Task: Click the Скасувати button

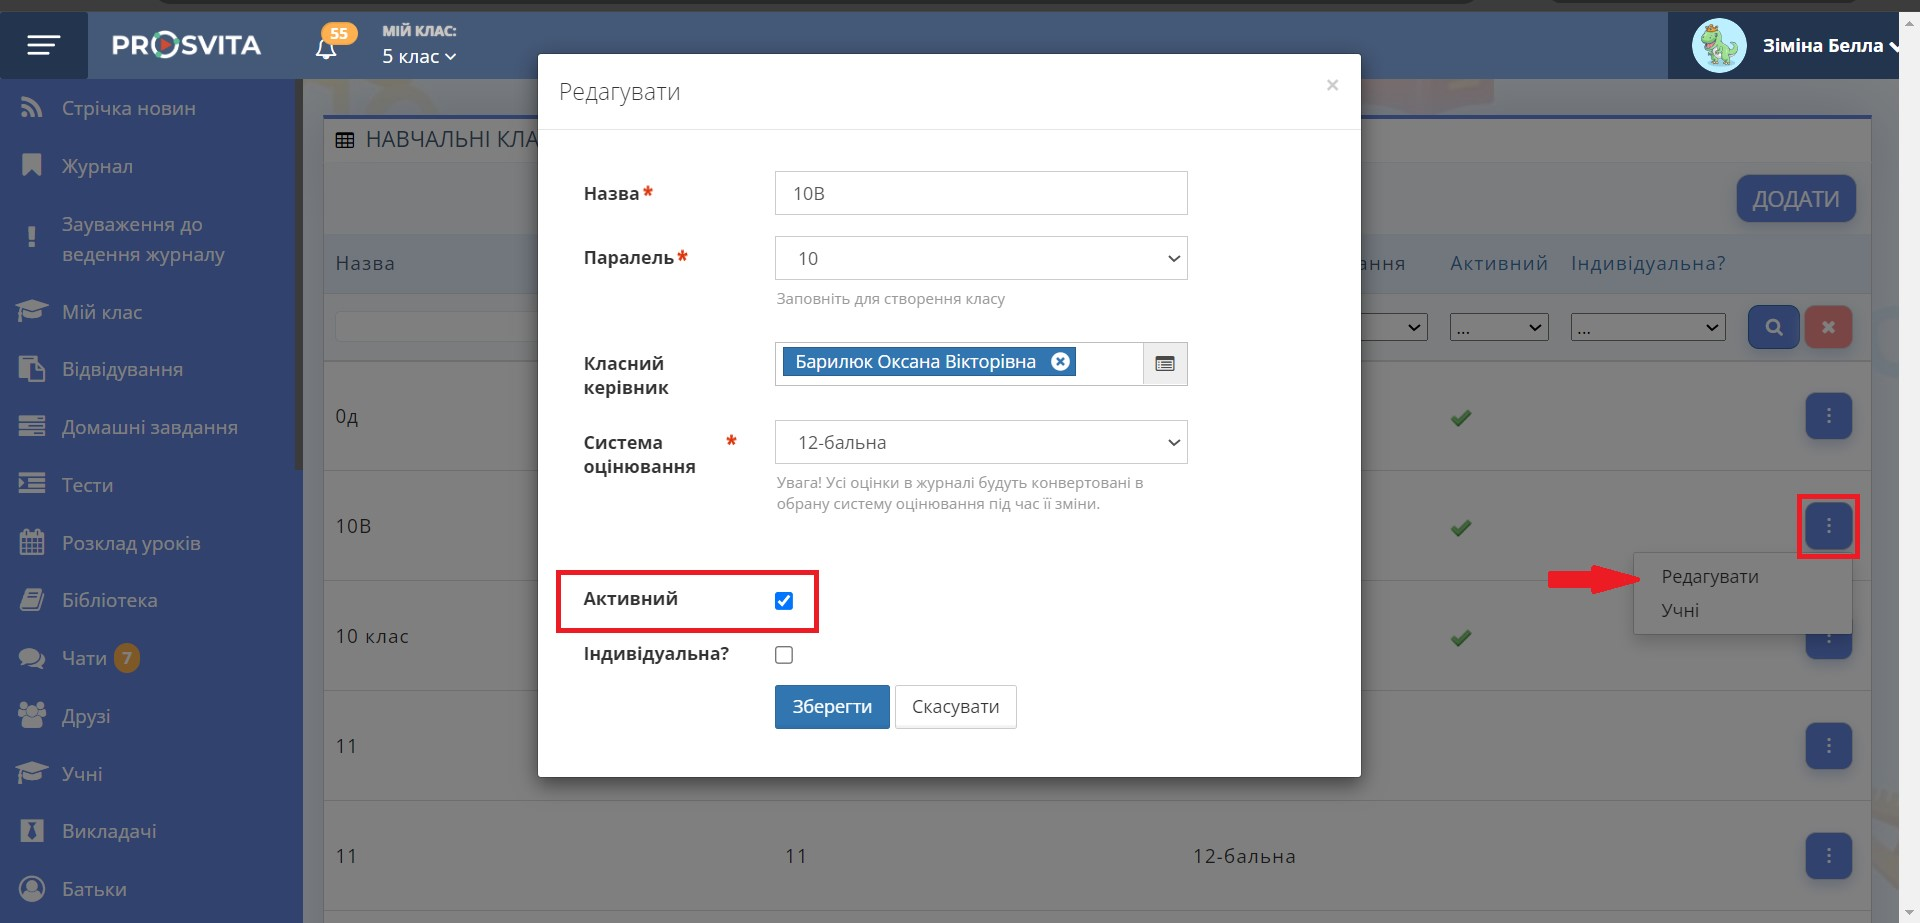Action: 955,707
